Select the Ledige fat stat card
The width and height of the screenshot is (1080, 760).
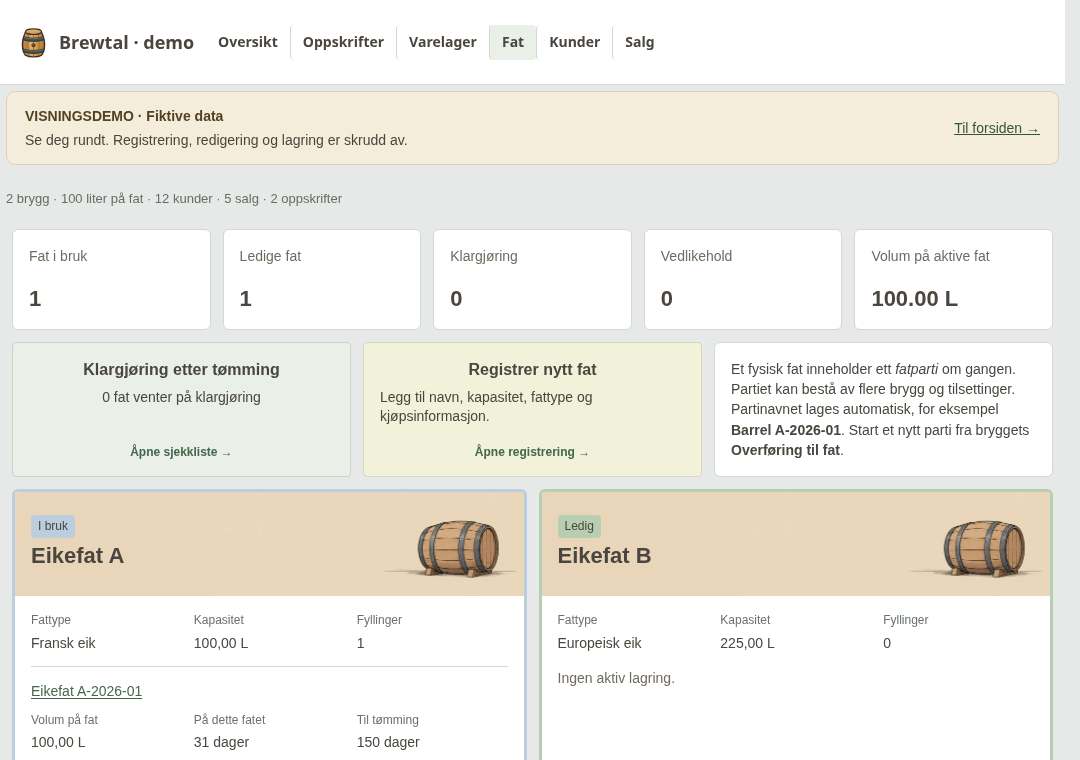coord(322,279)
